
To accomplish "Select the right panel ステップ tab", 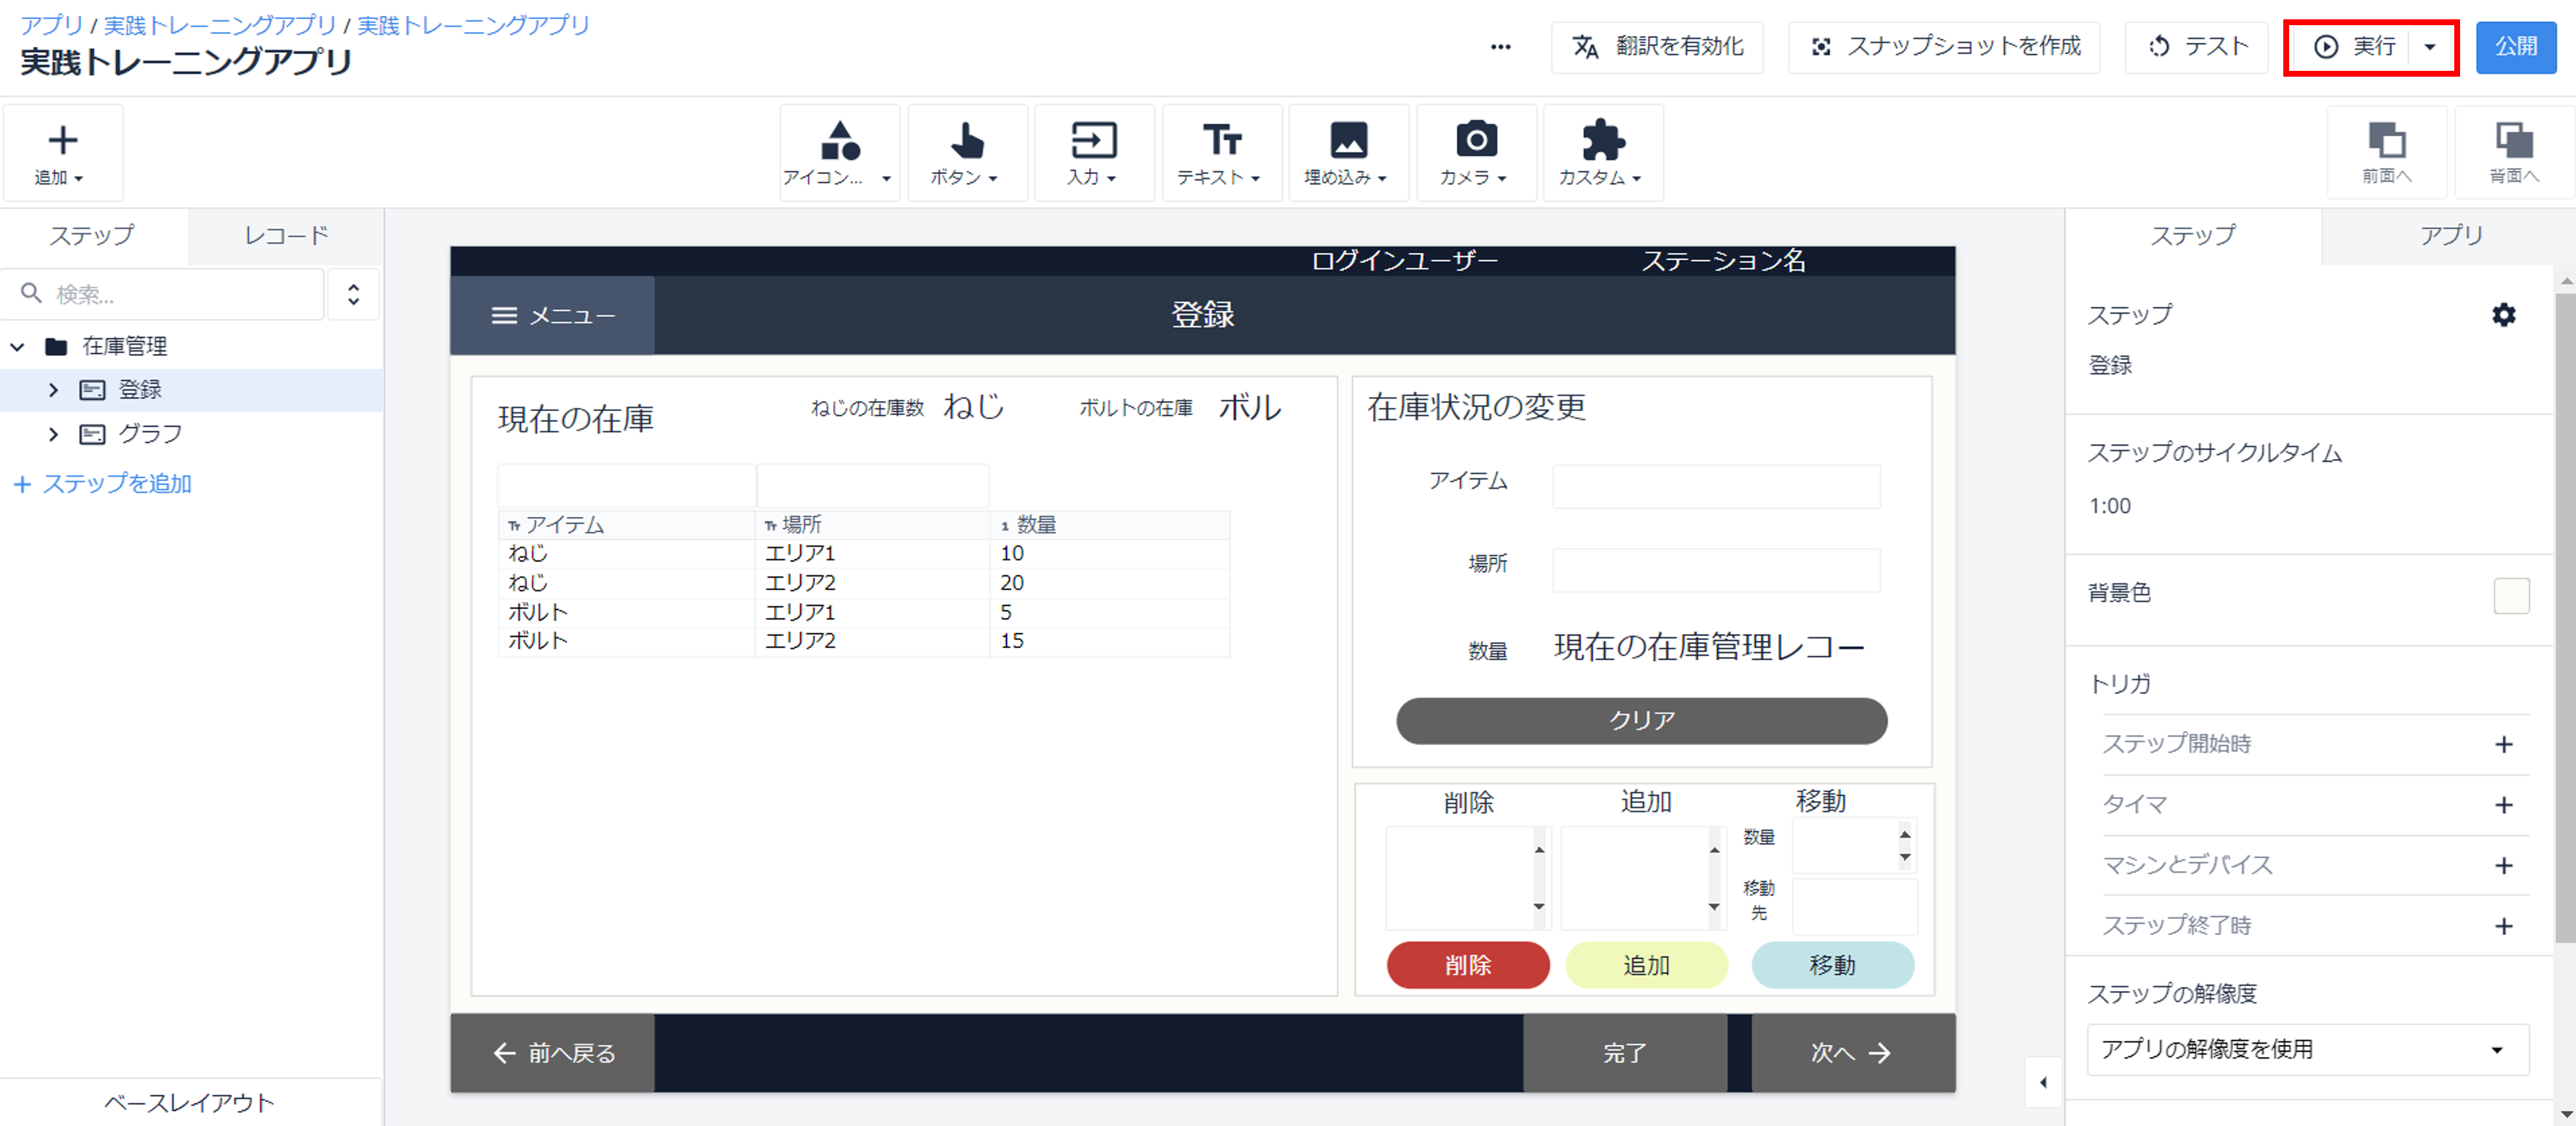I will coord(2193,236).
